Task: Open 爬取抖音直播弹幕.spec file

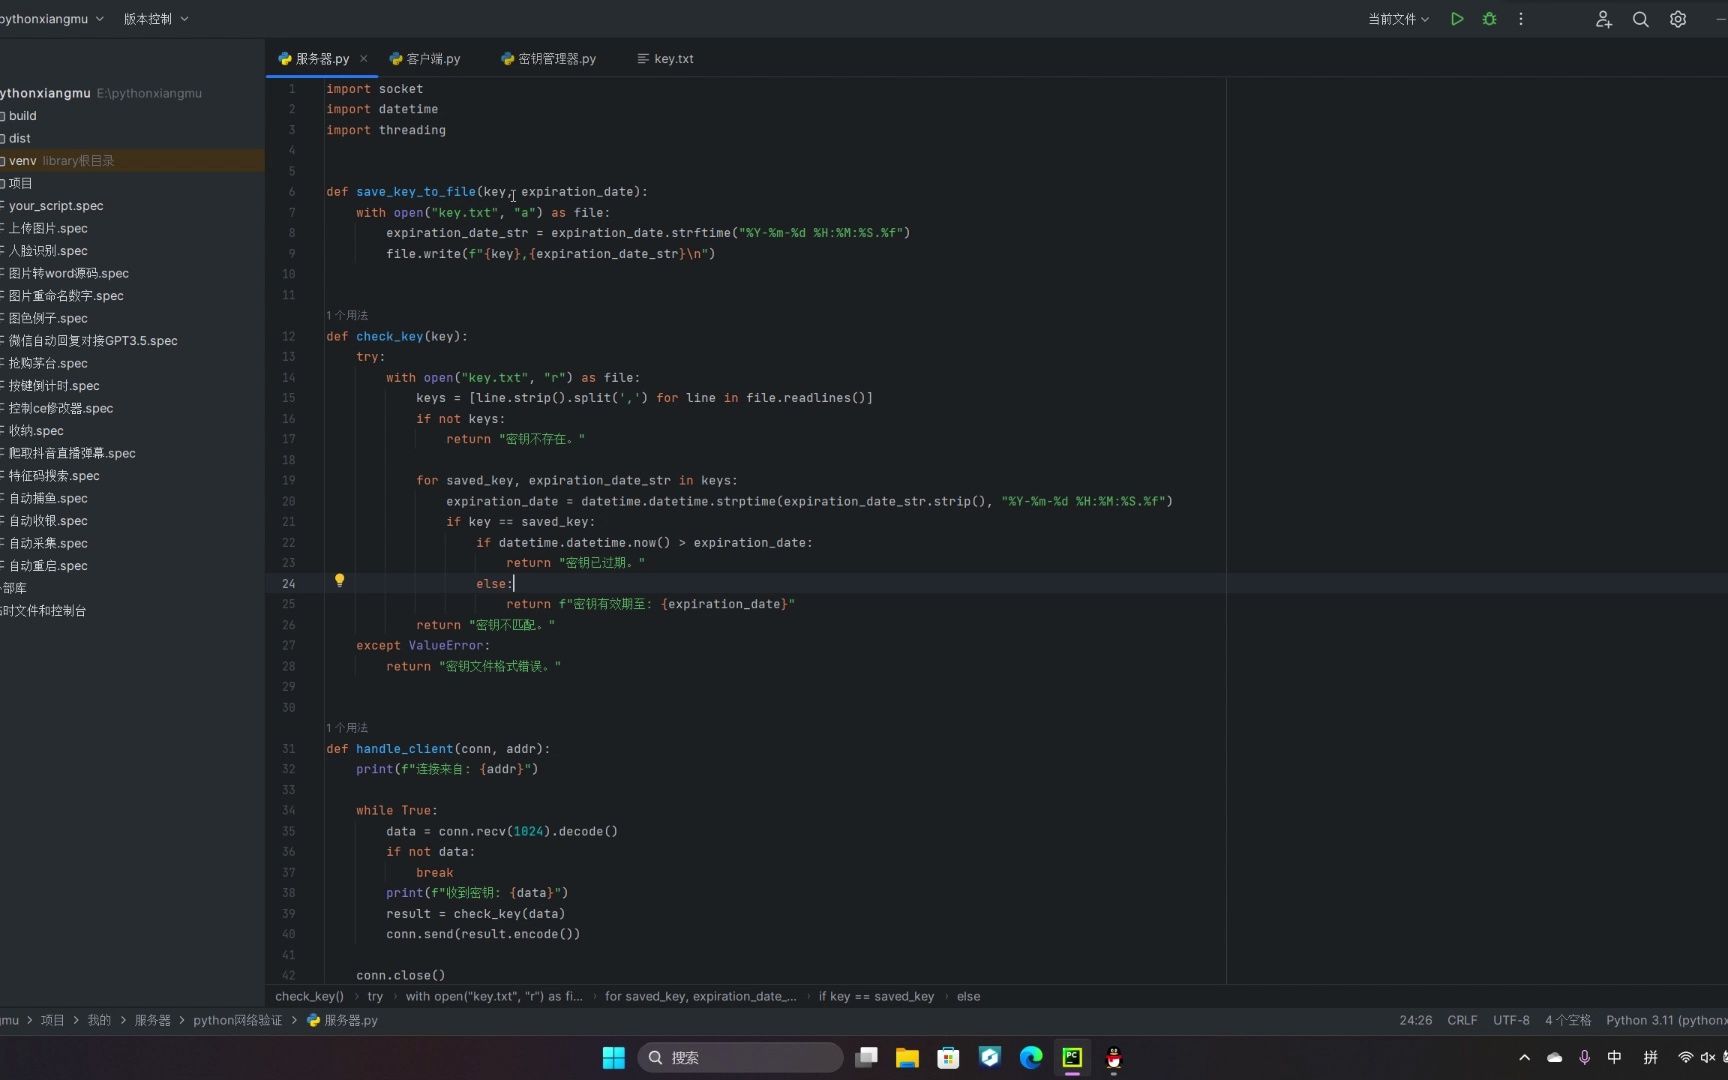Action: [x=70, y=453]
